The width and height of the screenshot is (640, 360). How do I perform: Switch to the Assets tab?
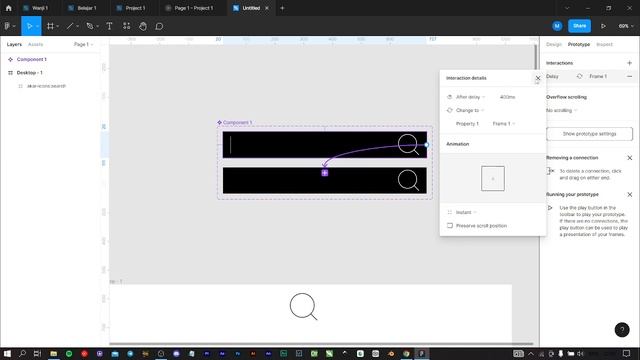coord(36,44)
